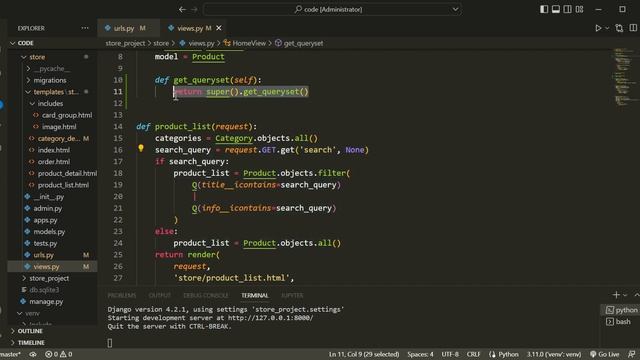
Task: Open the modified category_de... html file
Action: coord(59,139)
